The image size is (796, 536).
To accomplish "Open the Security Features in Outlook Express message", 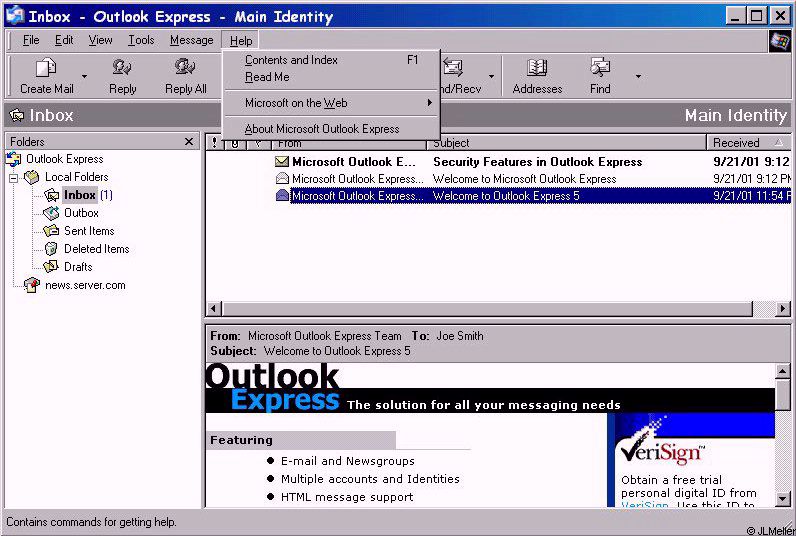I will click(x=538, y=162).
